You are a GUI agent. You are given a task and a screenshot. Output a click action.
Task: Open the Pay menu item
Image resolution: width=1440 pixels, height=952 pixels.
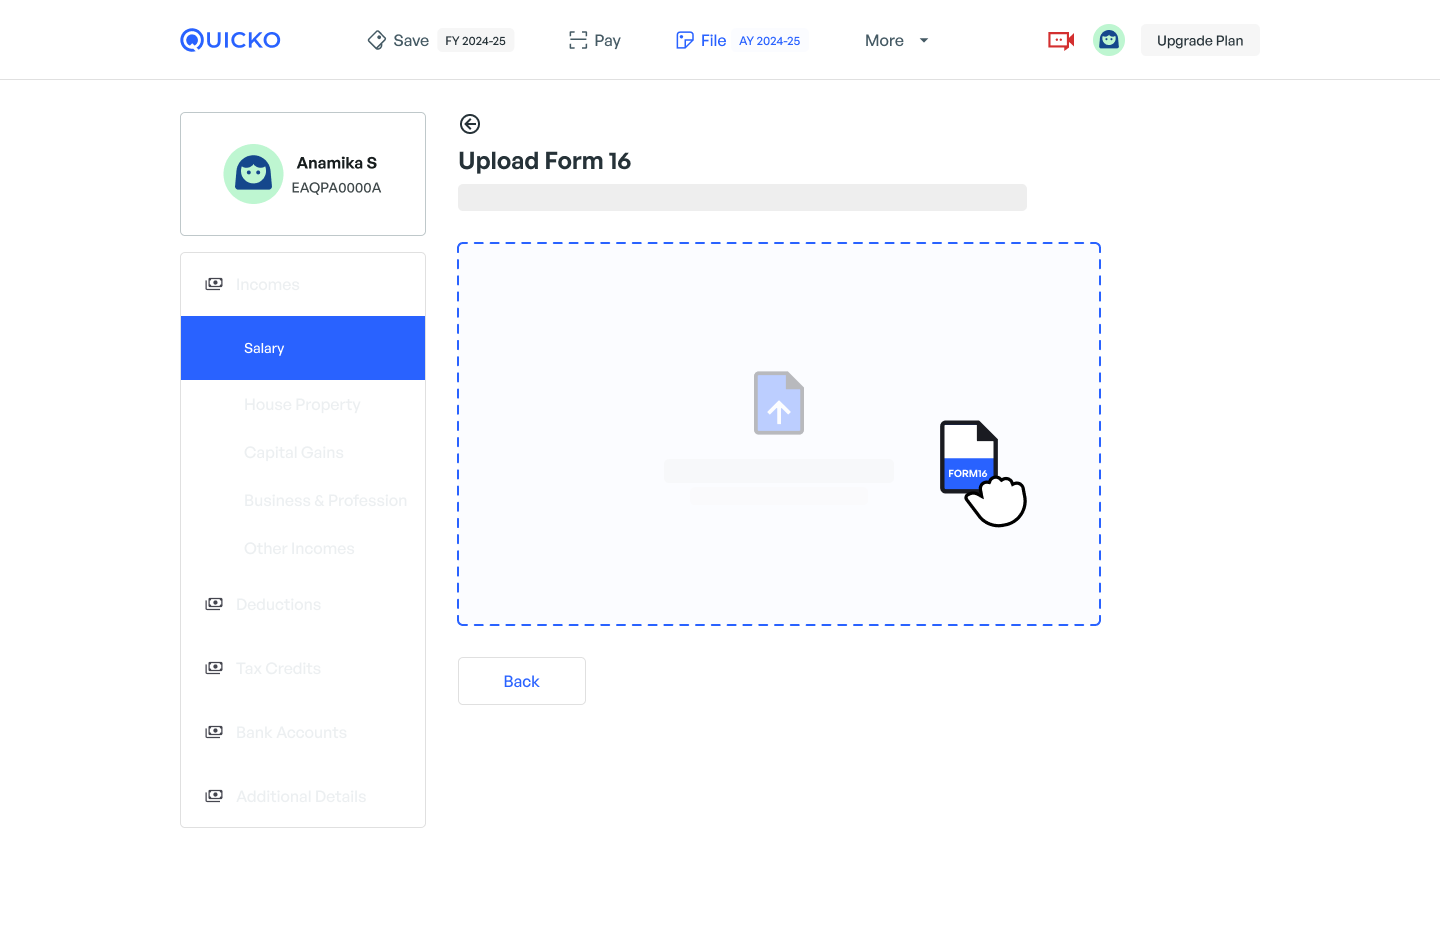pyautogui.click(x=595, y=40)
